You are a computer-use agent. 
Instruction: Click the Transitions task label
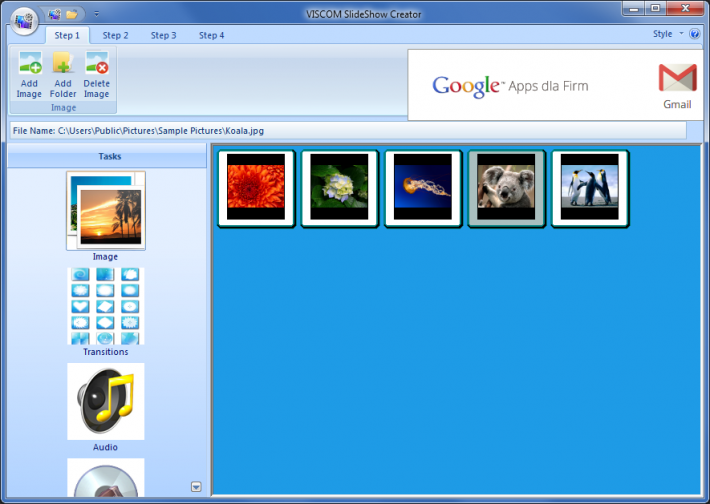[106, 352]
